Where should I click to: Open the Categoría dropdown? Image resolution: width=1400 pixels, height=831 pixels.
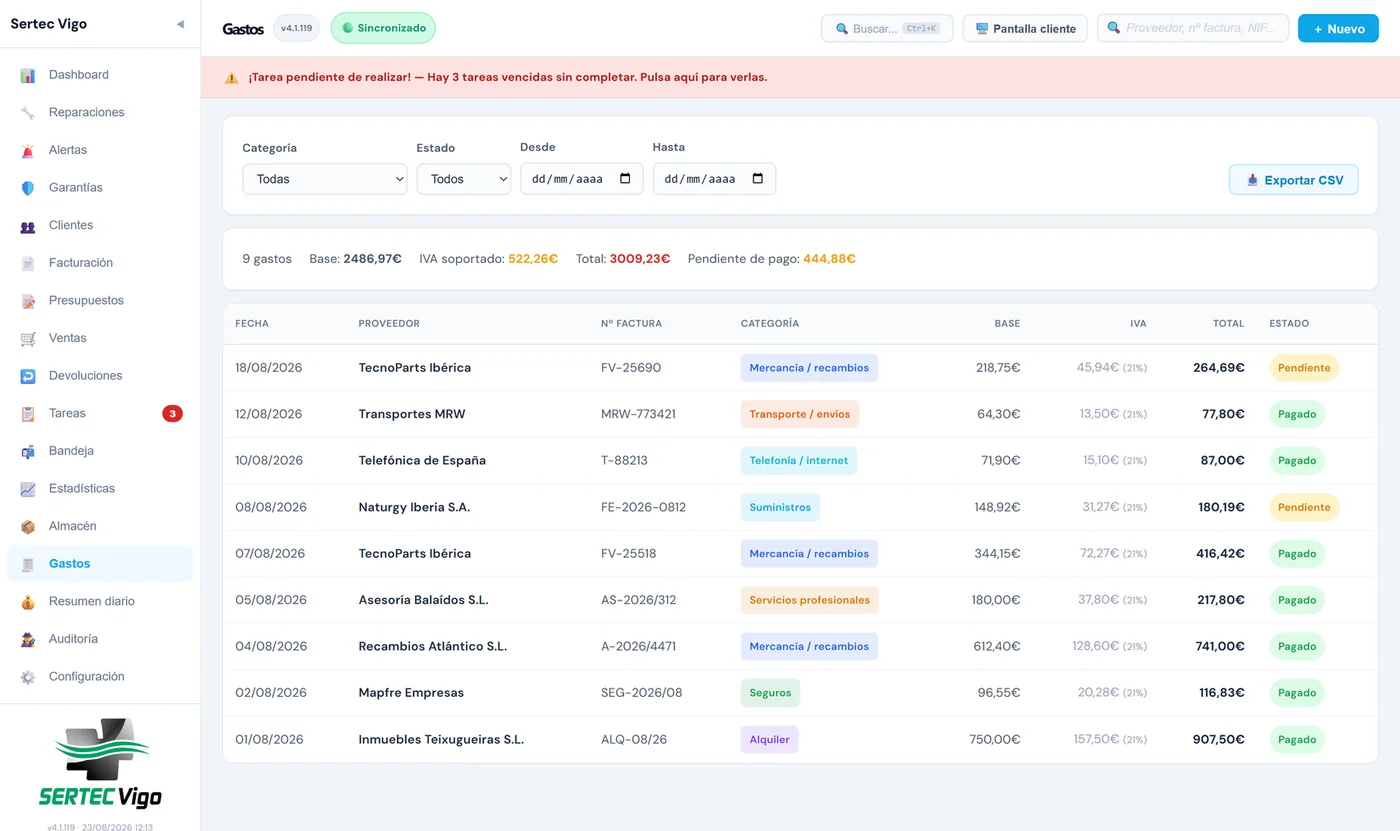325,179
